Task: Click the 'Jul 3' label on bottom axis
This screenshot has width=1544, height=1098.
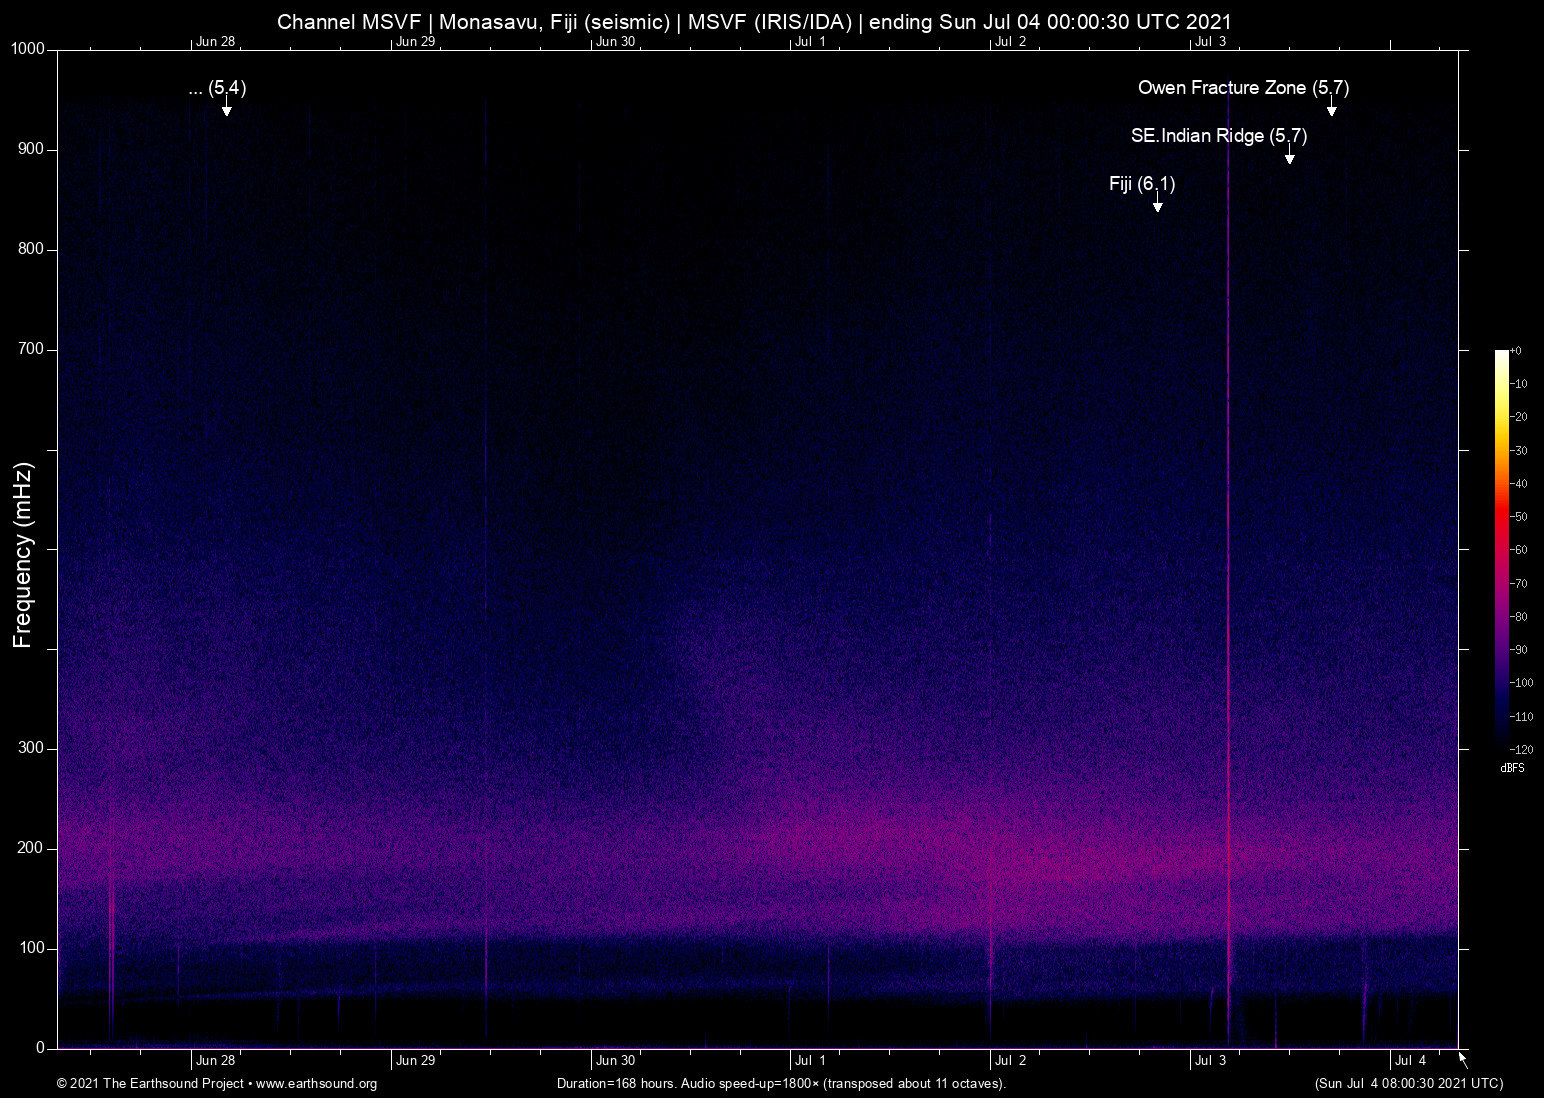Action: 1211,1061
